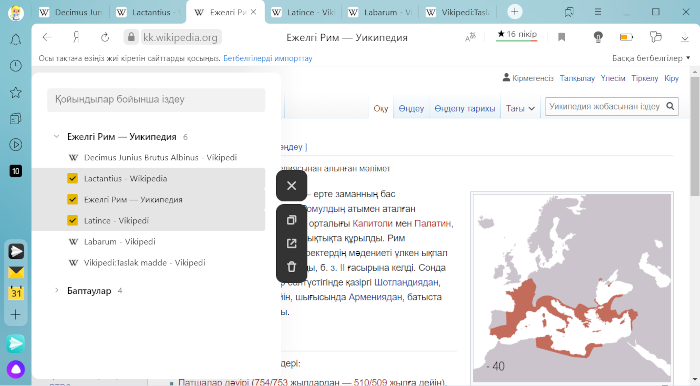Expand the Баптаулар group
700x386 pixels.
click(57, 291)
